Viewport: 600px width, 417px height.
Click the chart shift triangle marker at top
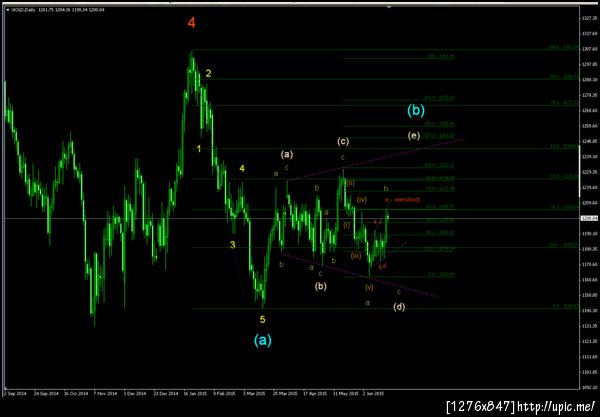[x=389, y=7]
